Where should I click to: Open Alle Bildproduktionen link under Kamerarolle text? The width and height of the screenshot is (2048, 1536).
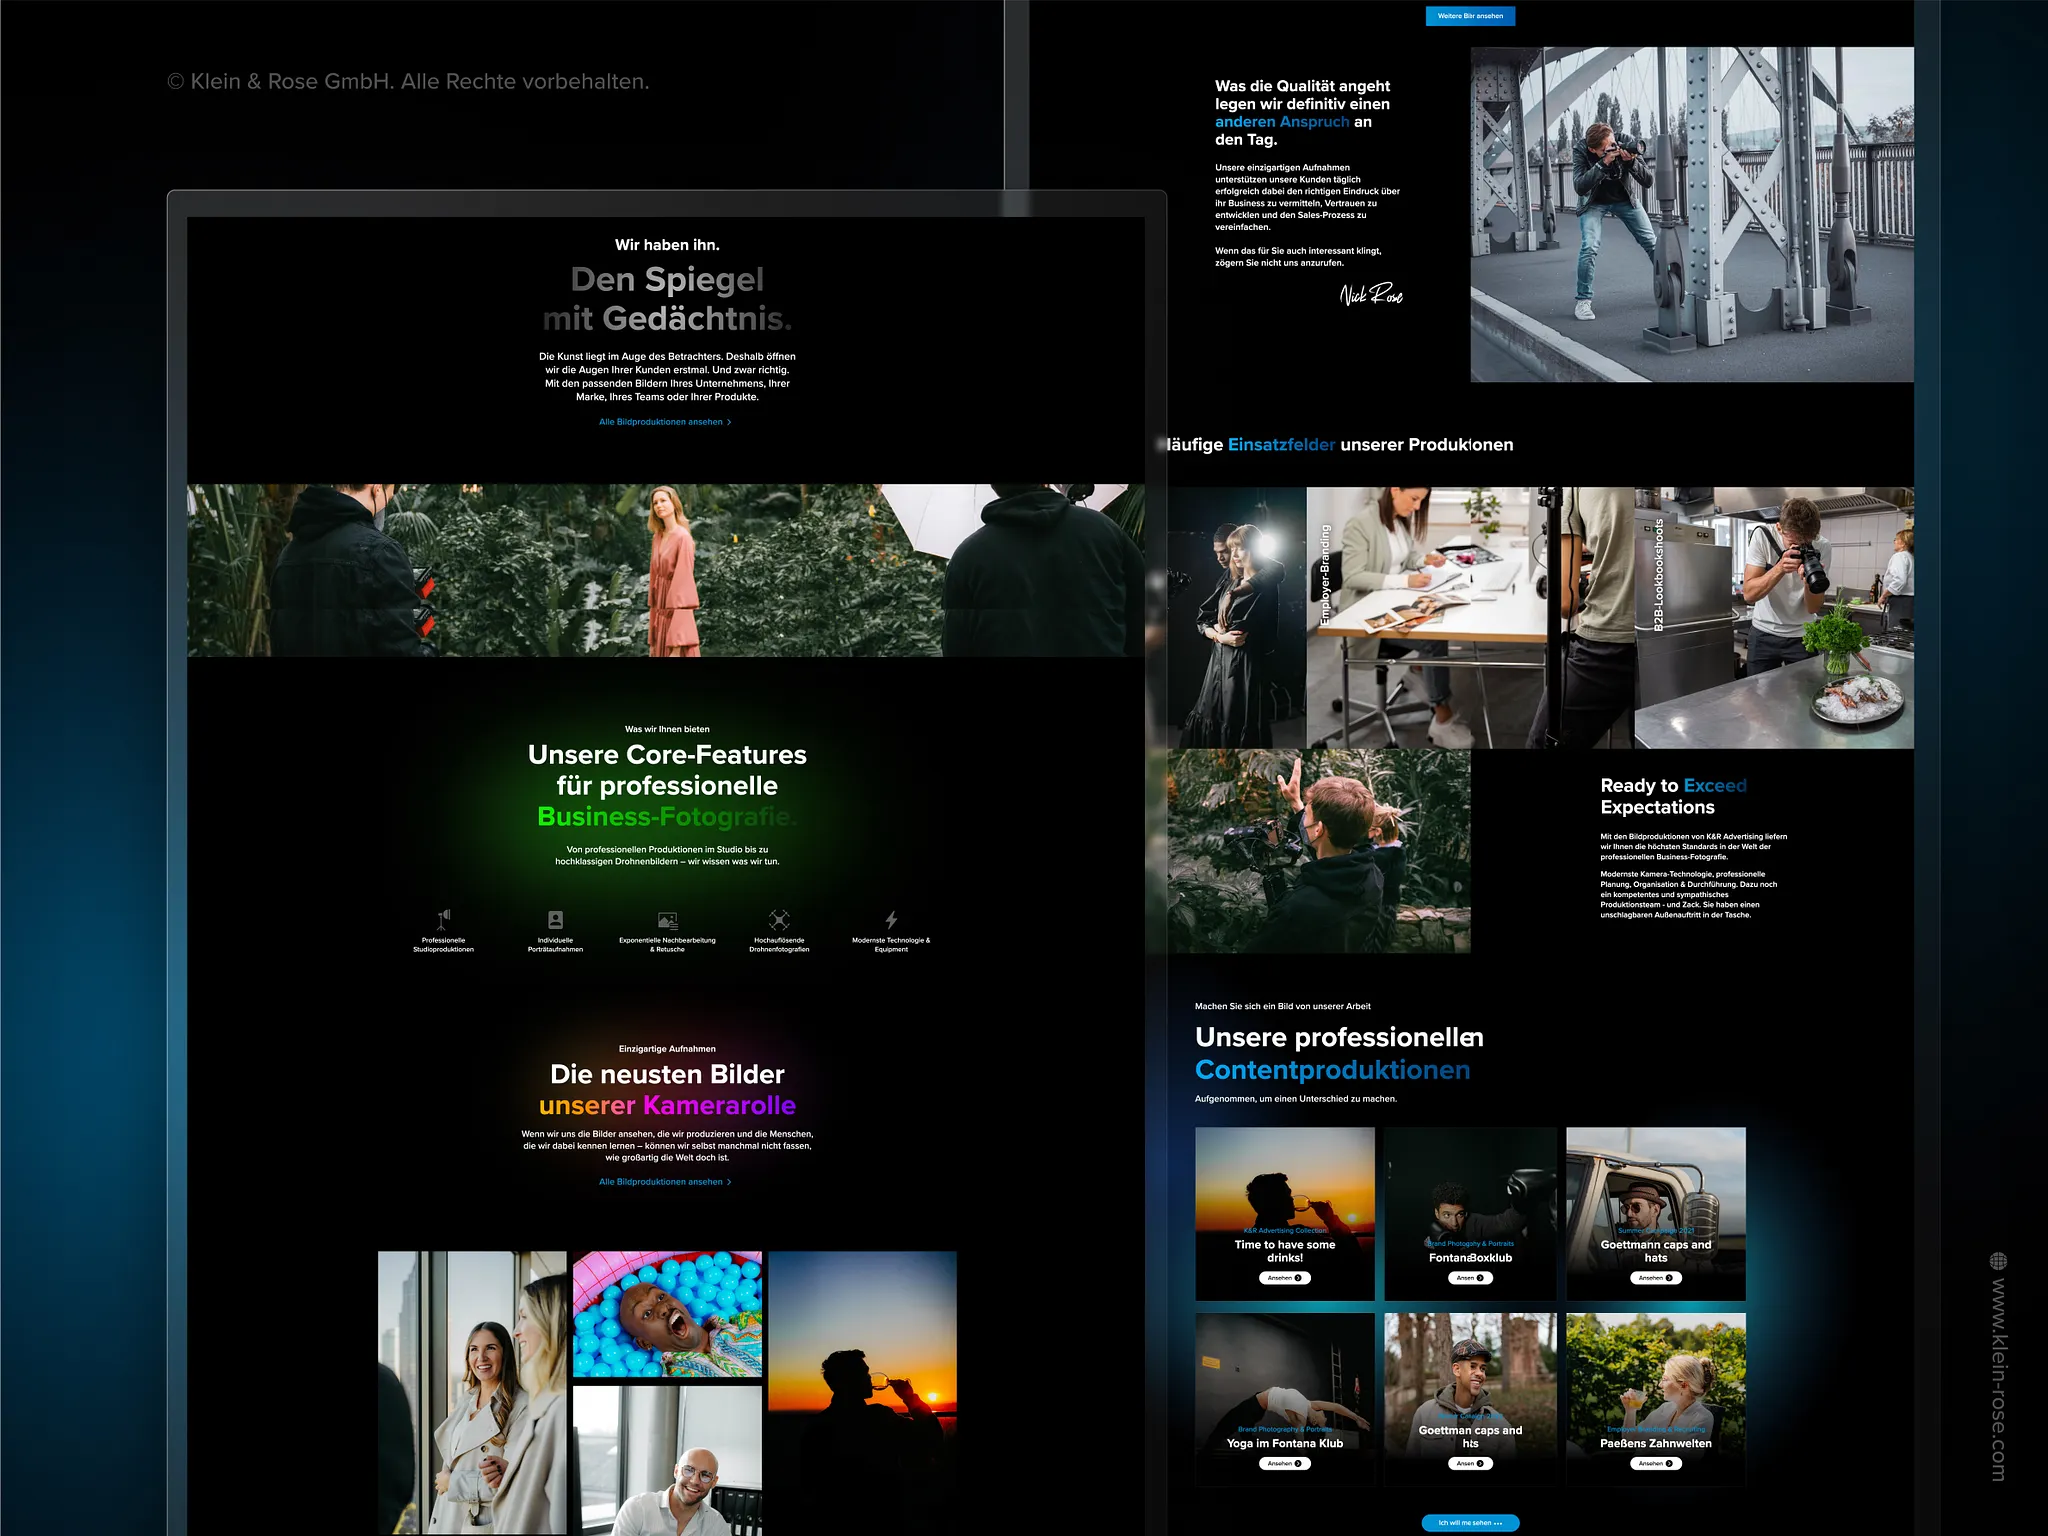pos(665,1182)
